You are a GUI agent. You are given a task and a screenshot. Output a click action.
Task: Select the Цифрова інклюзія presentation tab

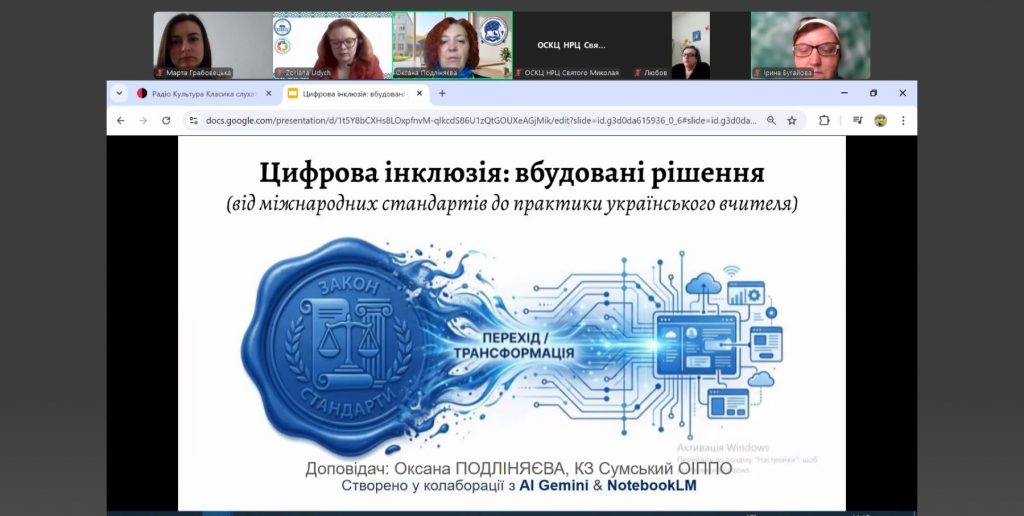point(345,93)
